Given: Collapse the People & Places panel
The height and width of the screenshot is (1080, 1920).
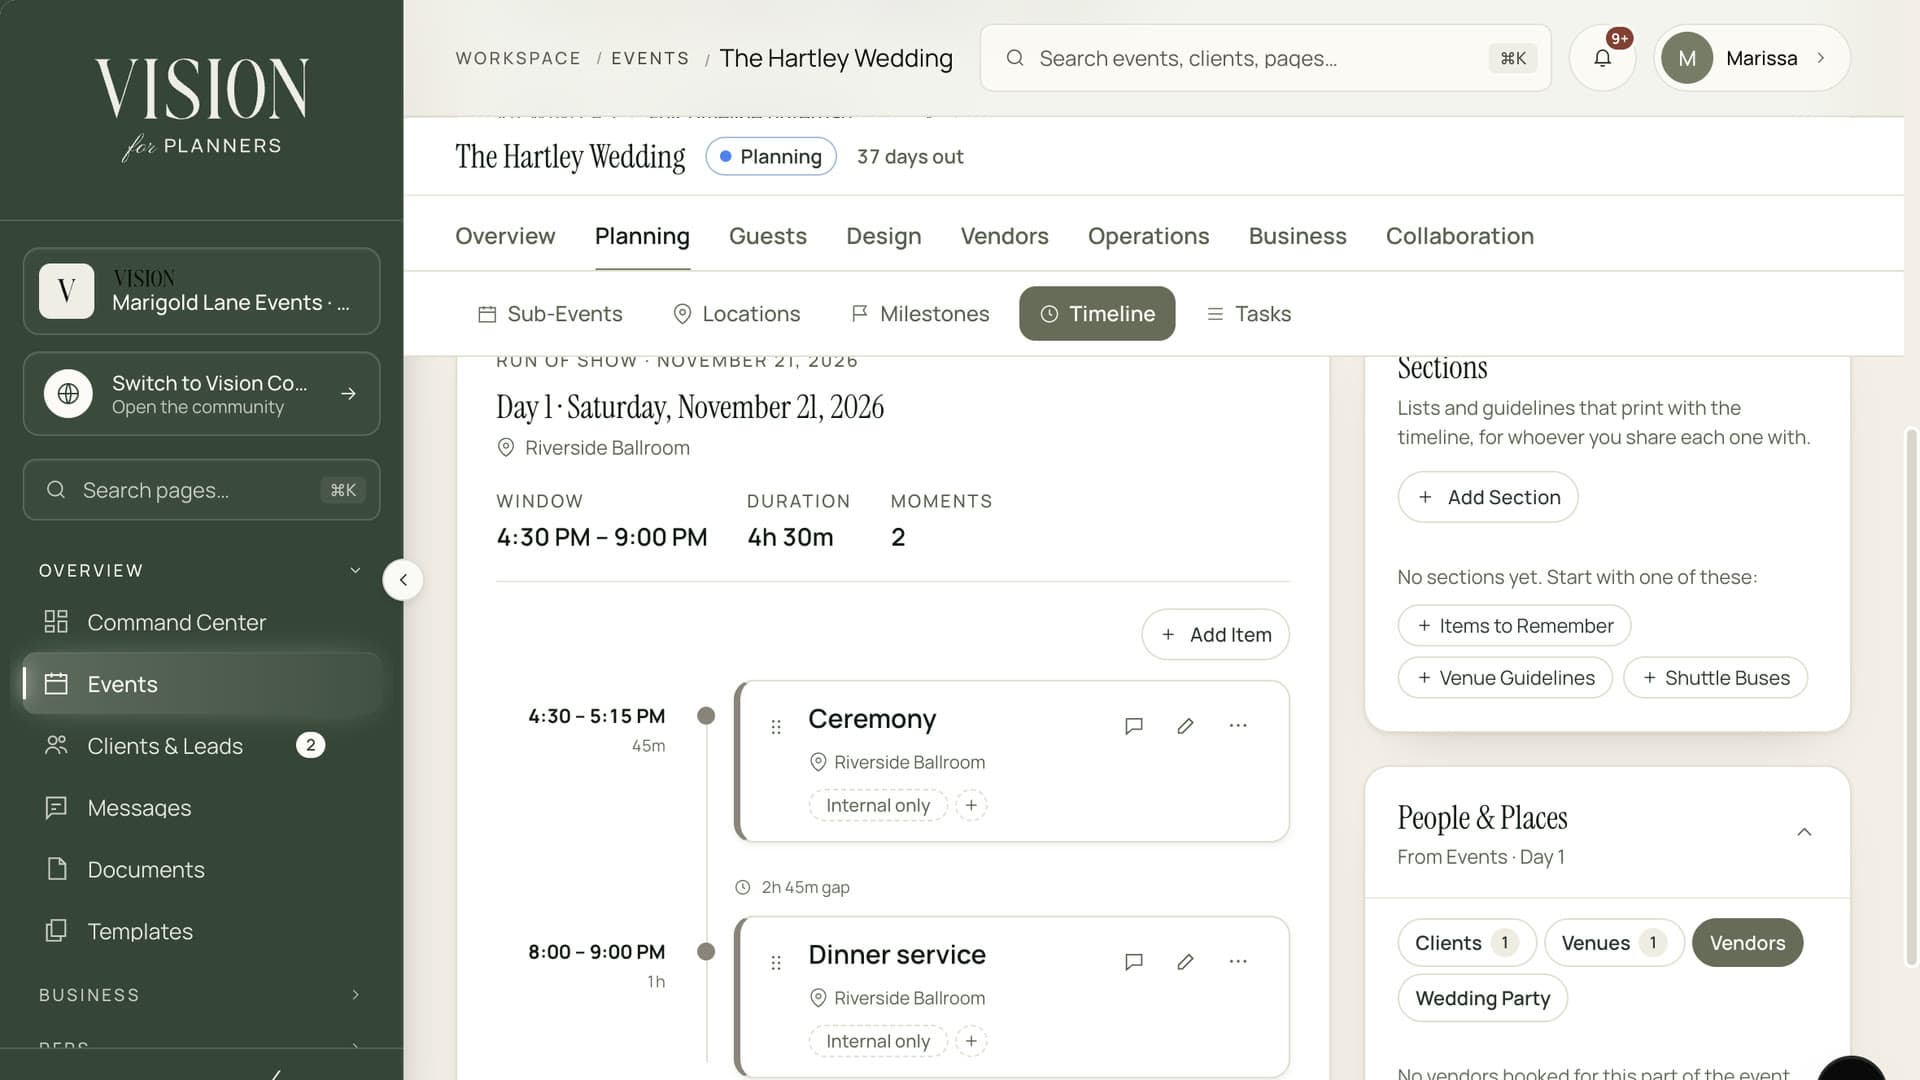Looking at the screenshot, I should [1804, 832].
